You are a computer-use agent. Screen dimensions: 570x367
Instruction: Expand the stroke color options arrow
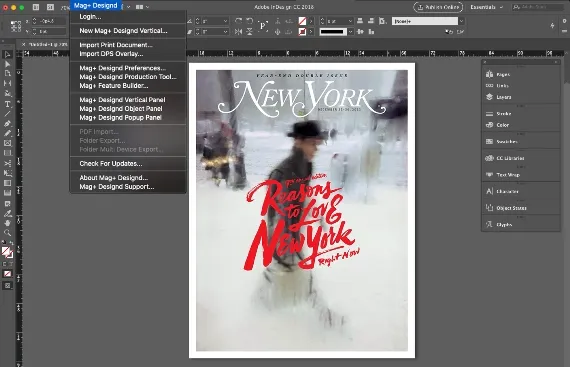pyautogui.click(x=311, y=32)
